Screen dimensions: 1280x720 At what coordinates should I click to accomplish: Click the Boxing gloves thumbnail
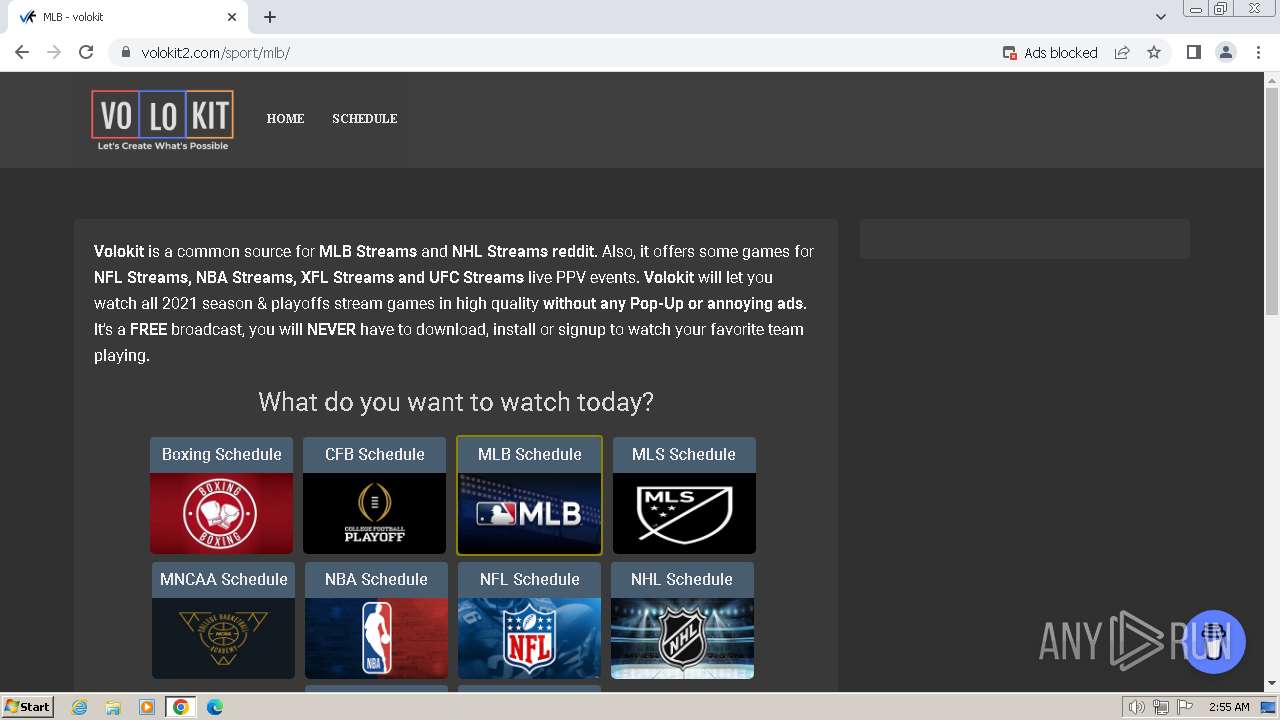tap(221, 514)
